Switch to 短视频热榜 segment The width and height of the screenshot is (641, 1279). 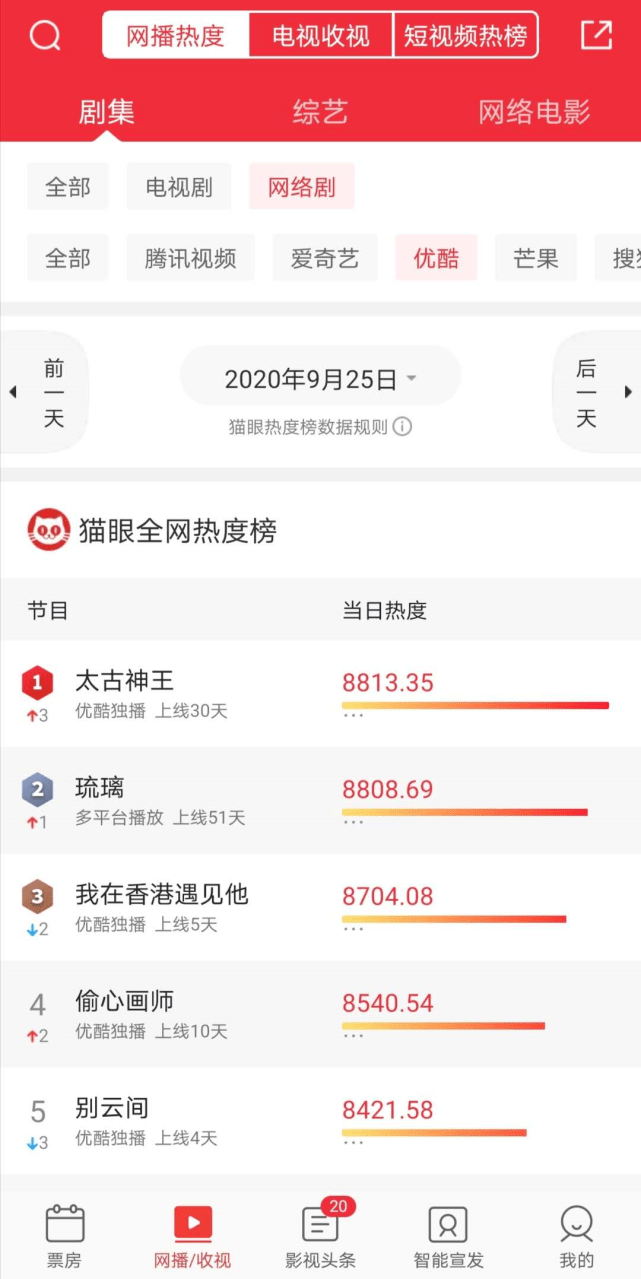(x=465, y=37)
